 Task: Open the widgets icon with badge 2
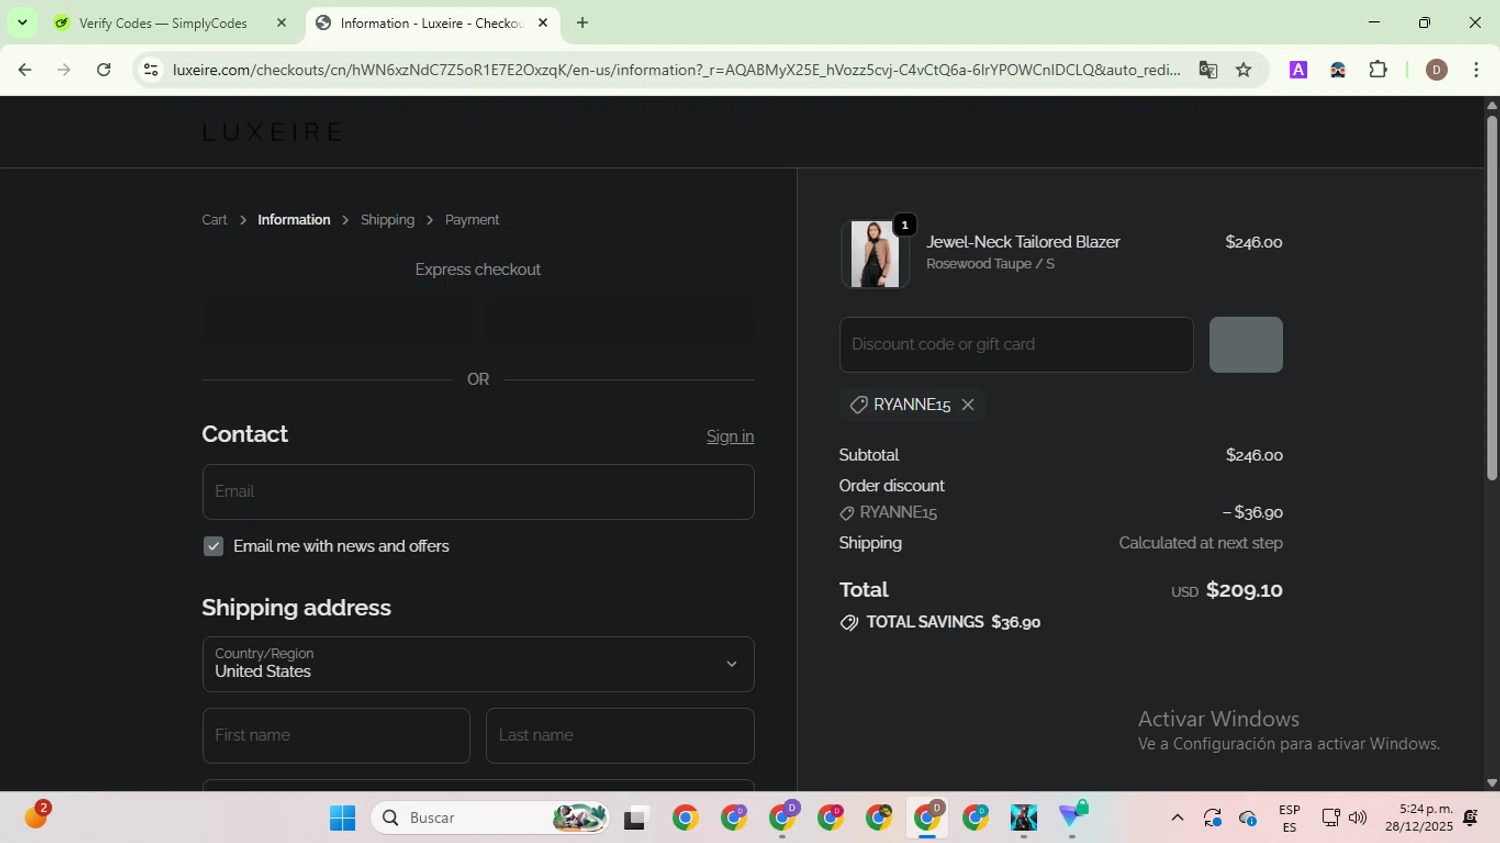pyautogui.click(x=36, y=816)
